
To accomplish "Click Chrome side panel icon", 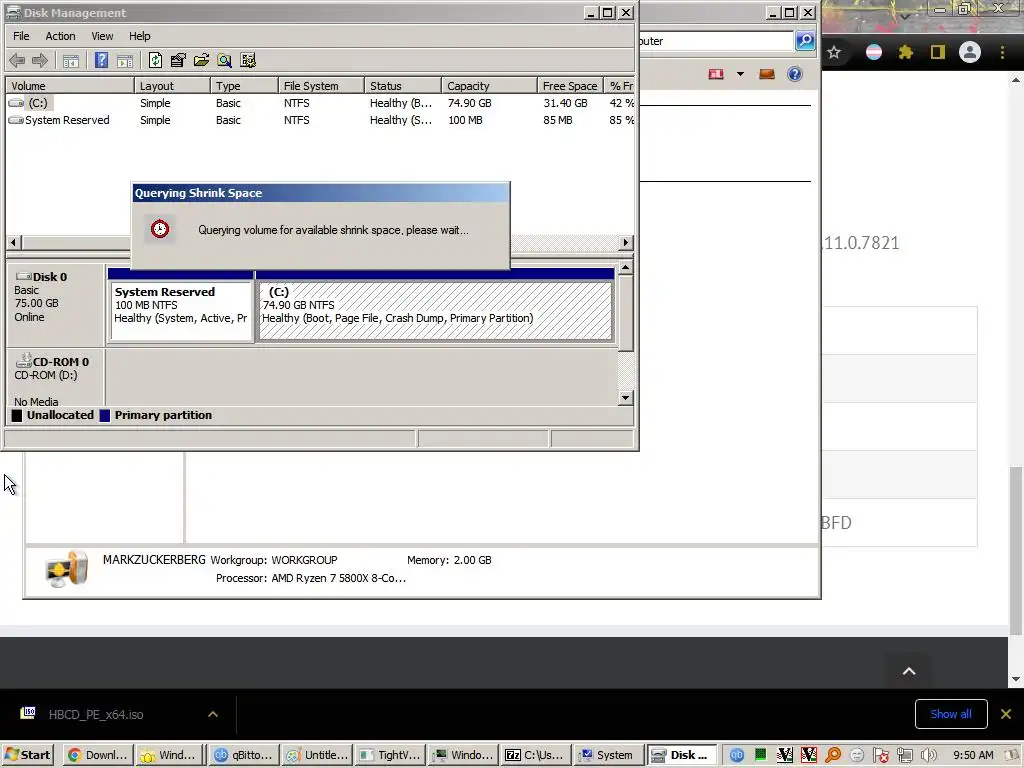I will coord(938,52).
